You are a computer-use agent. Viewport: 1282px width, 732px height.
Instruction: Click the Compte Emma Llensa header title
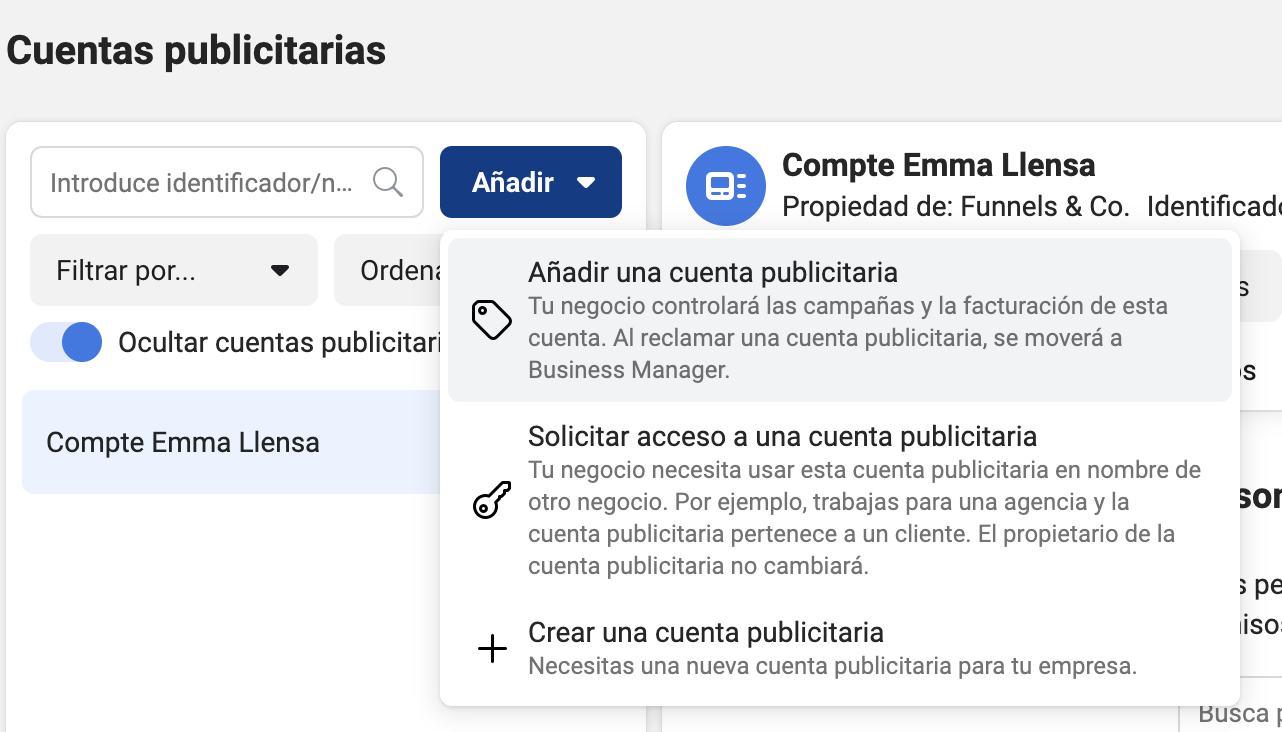(x=939, y=164)
